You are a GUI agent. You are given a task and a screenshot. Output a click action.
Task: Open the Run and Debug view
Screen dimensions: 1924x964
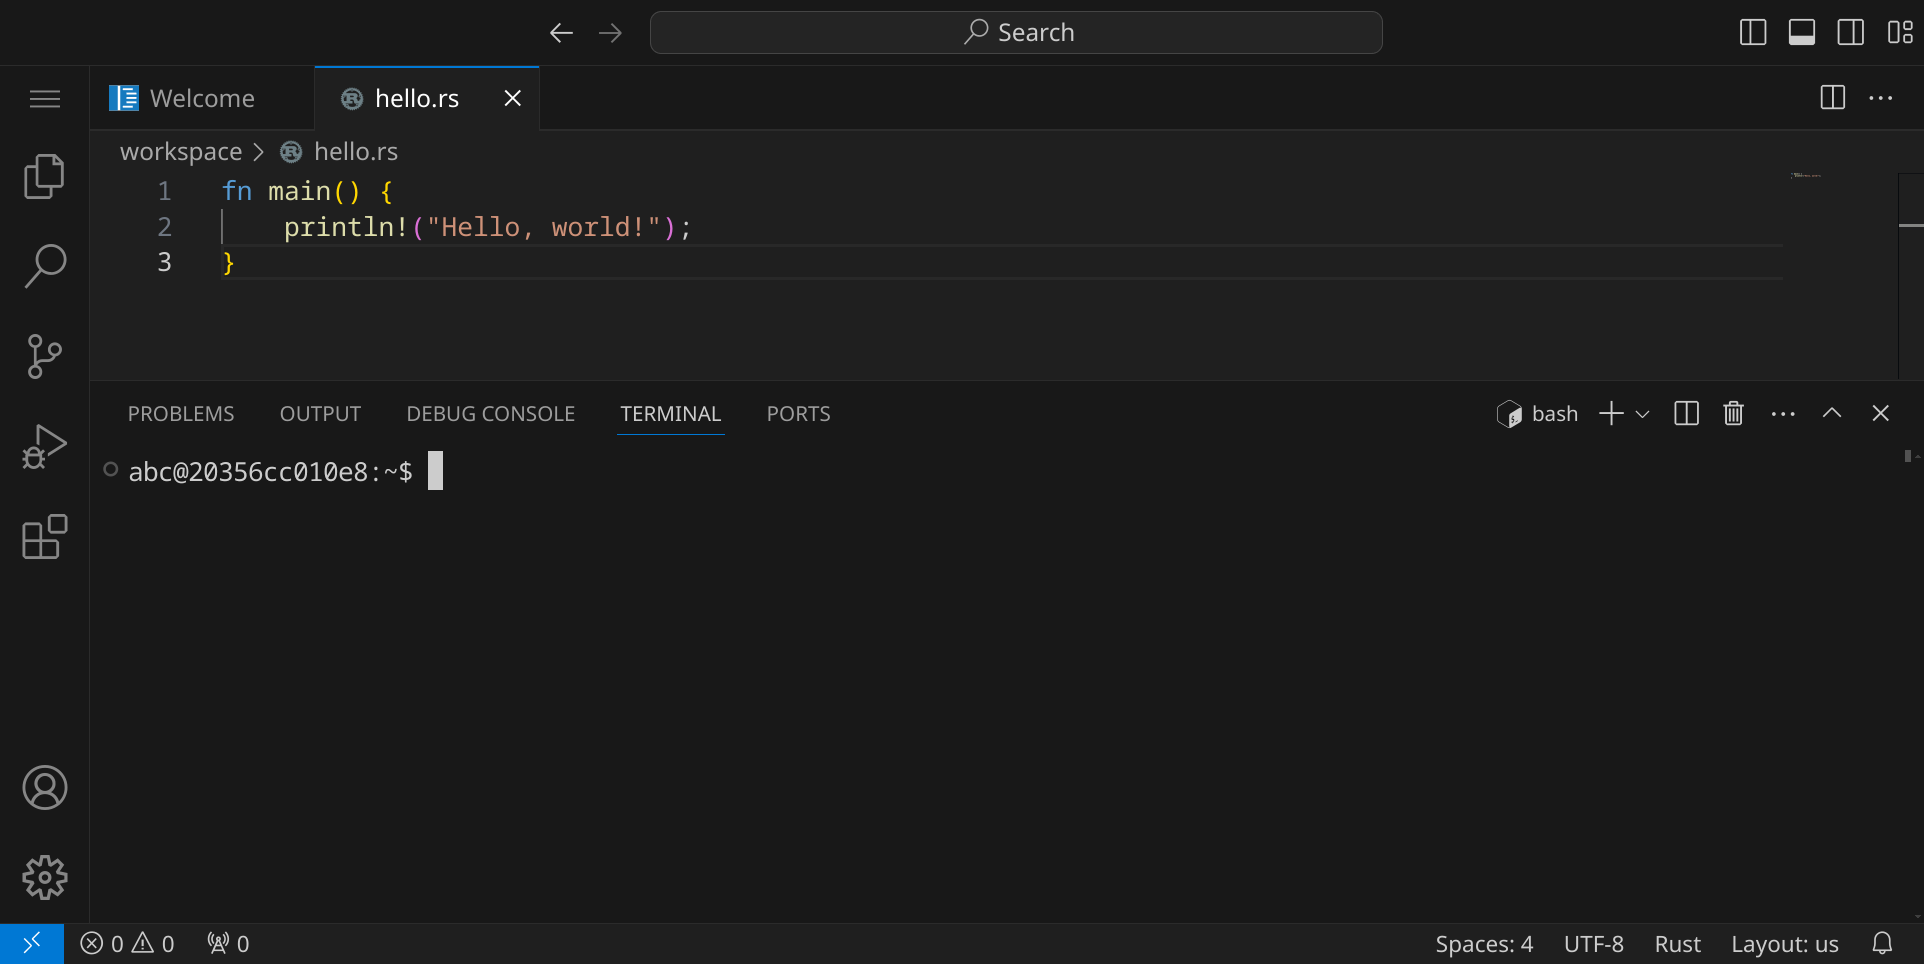[44, 446]
